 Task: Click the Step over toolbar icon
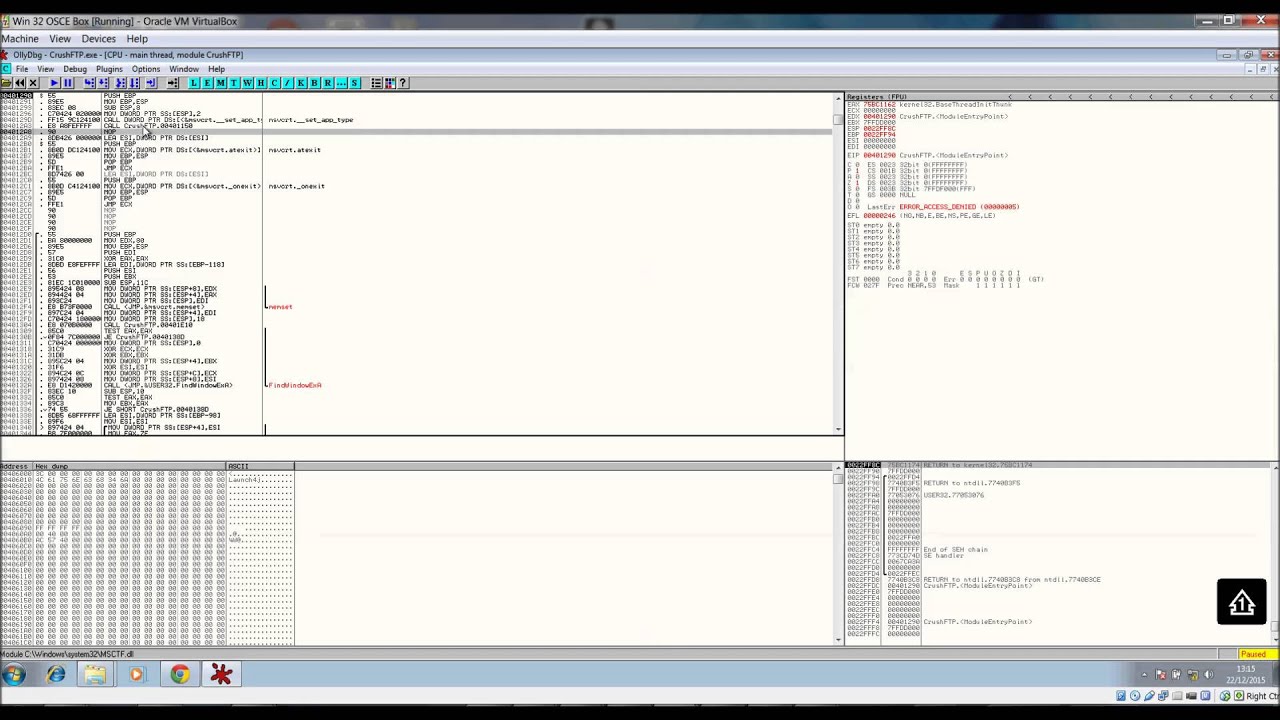(104, 83)
